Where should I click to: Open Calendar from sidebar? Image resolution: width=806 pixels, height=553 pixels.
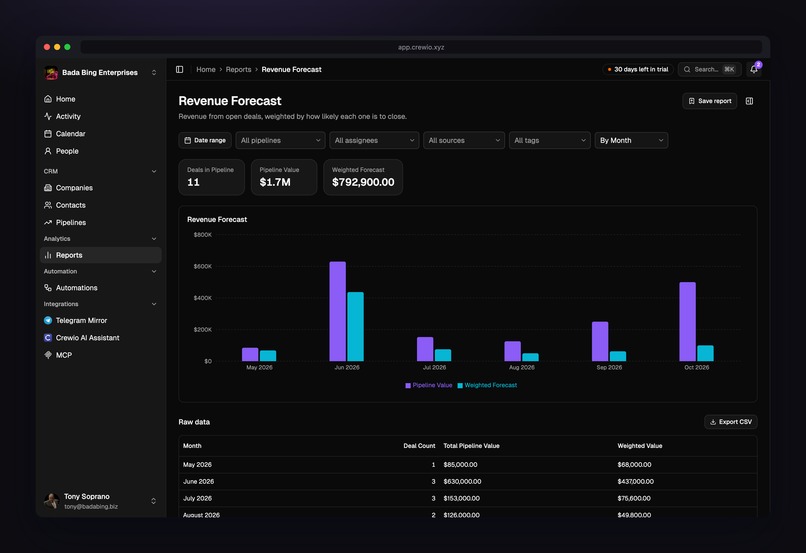pos(100,134)
